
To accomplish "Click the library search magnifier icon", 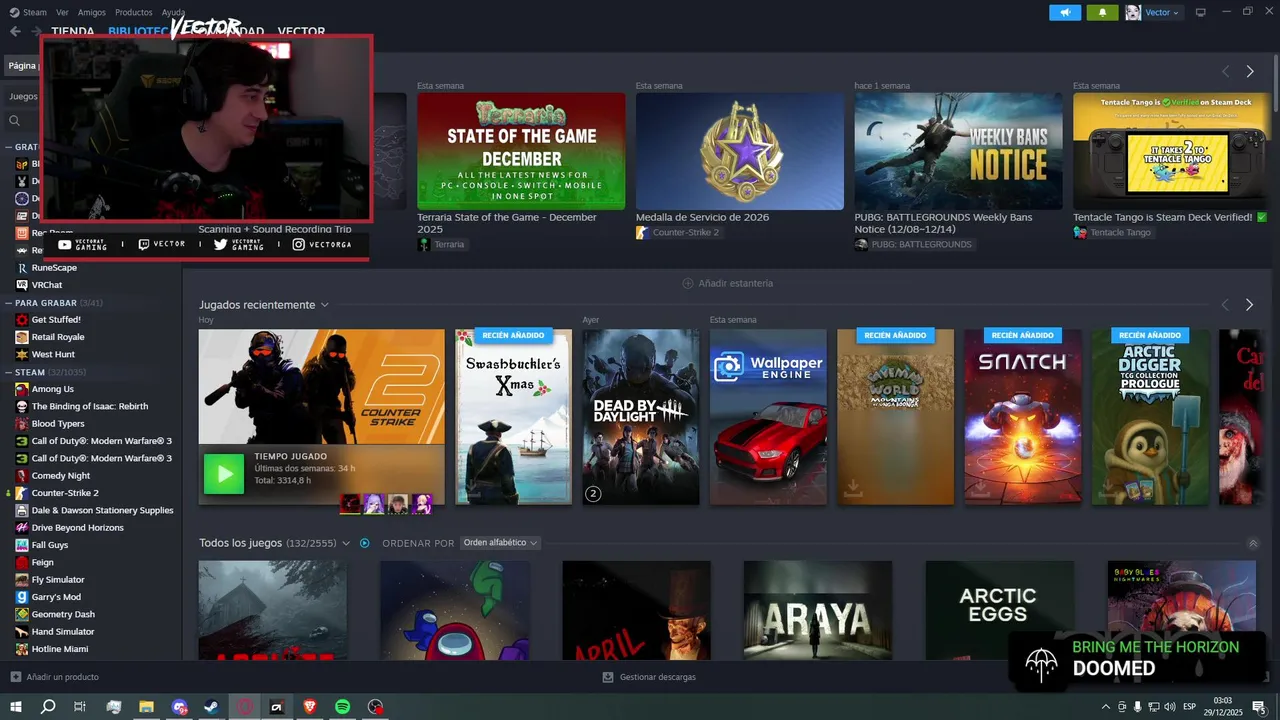I will tap(15, 121).
